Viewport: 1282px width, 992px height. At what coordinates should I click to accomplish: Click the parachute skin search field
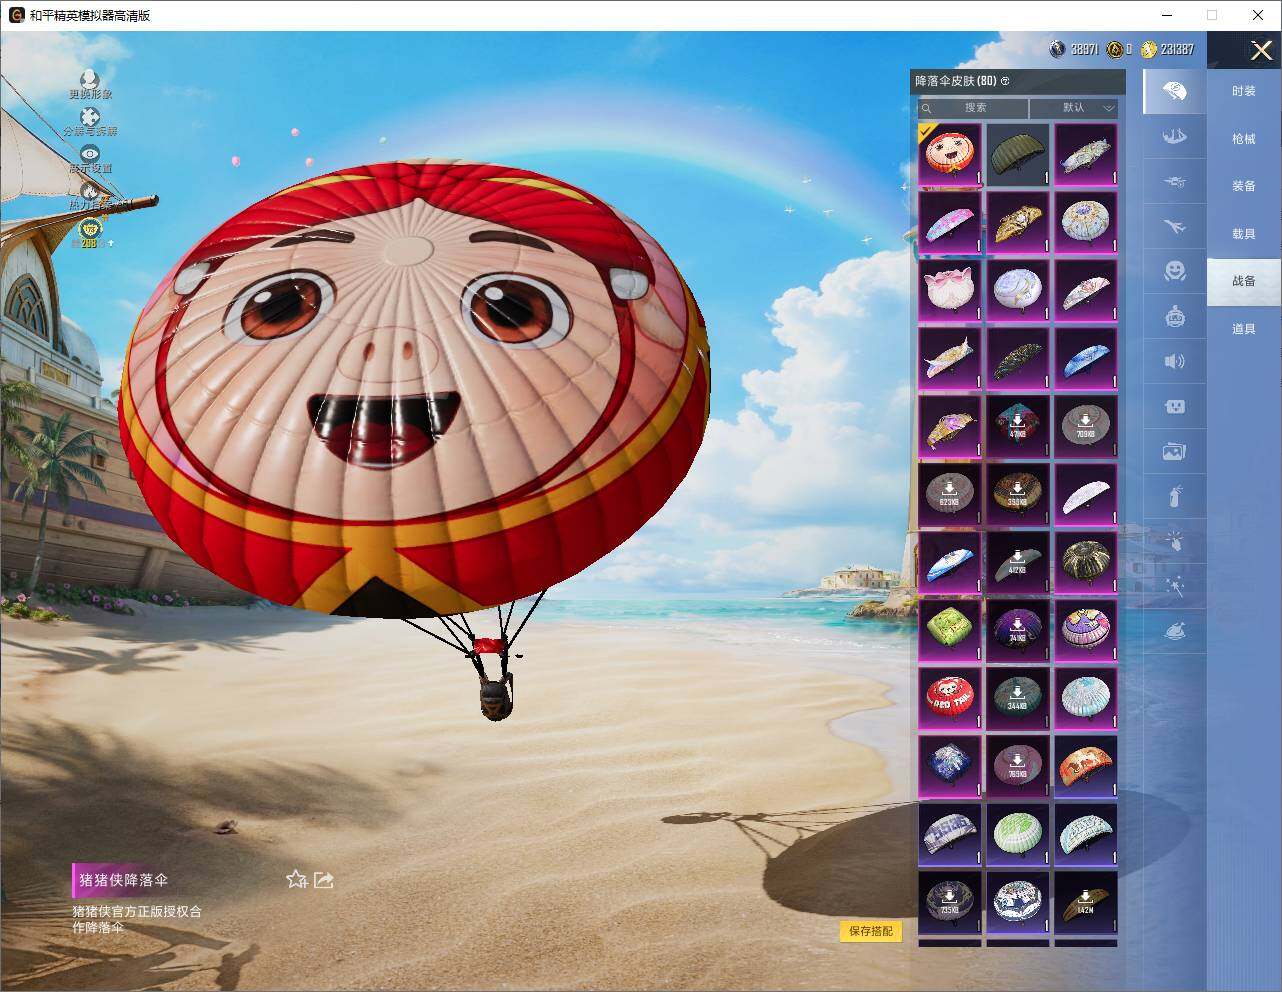tap(972, 108)
